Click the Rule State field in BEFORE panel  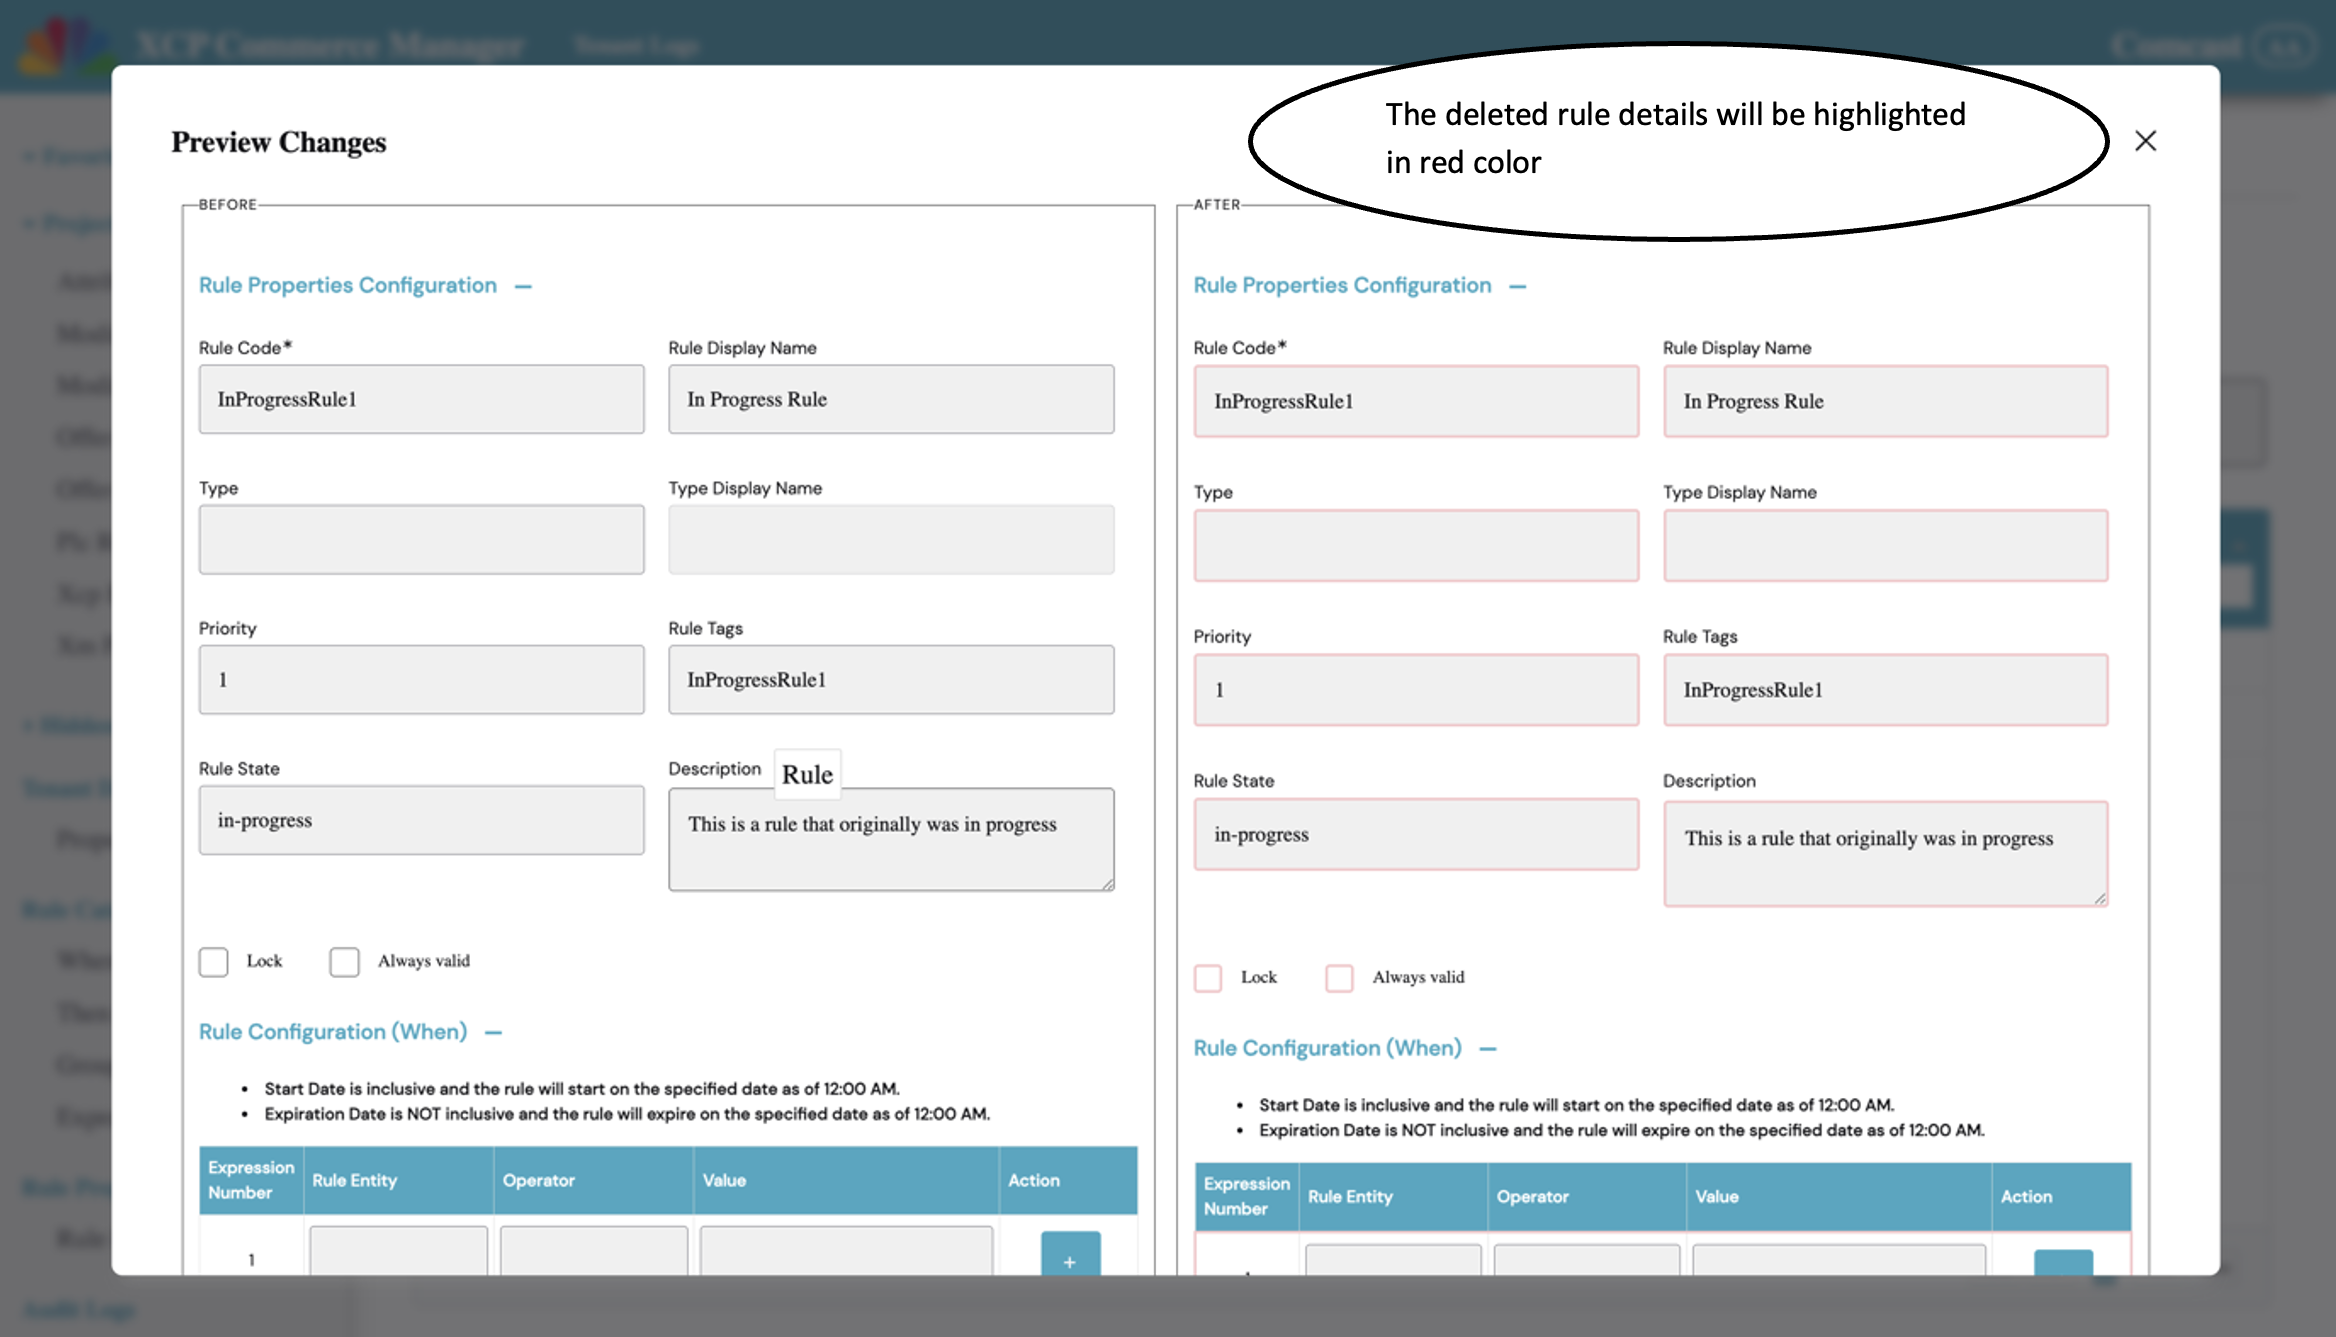[x=421, y=820]
